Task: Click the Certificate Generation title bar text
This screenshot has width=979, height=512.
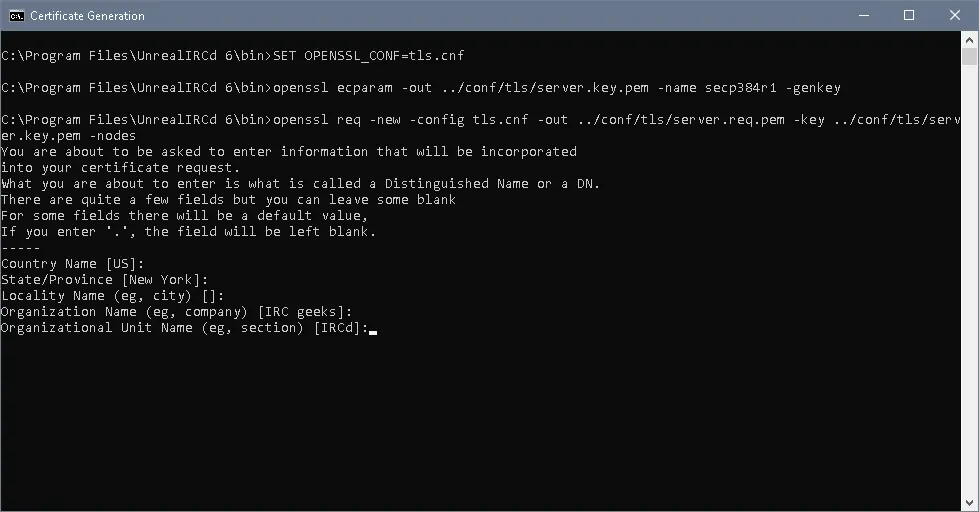Action: point(87,16)
